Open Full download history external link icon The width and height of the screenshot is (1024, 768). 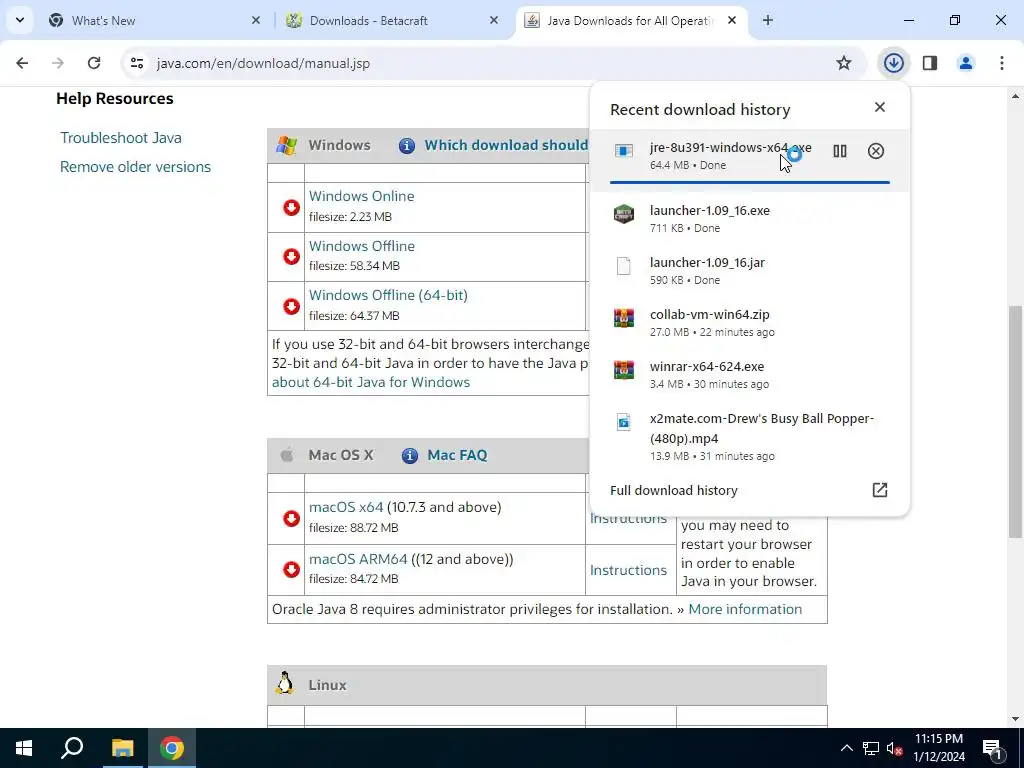pos(880,490)
